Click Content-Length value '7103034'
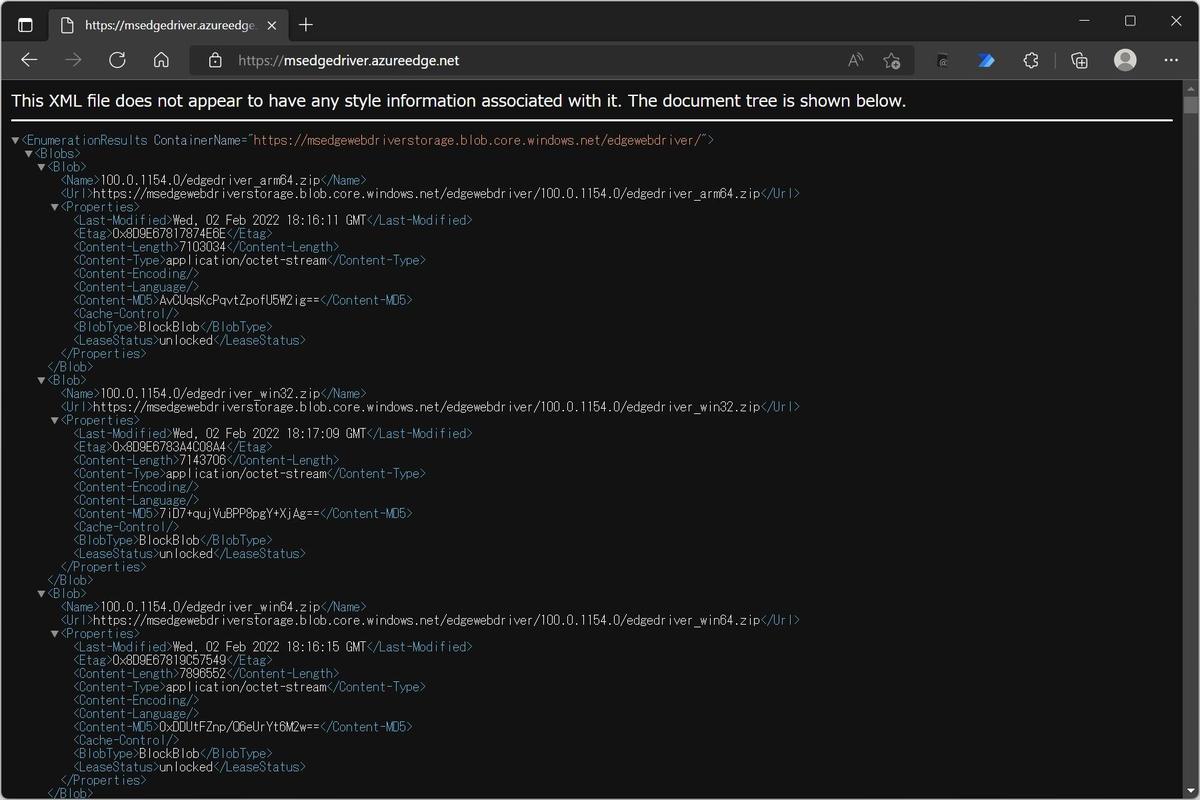 pyautogui.click(x=203, y=247)
